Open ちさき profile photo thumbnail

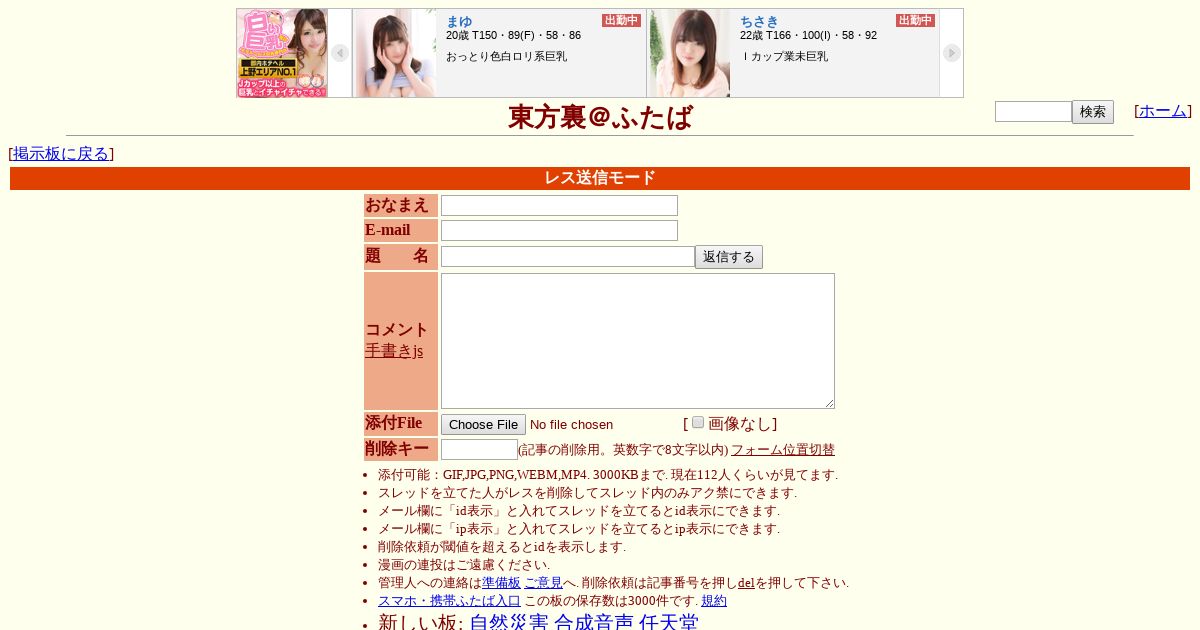pos(690,53)
